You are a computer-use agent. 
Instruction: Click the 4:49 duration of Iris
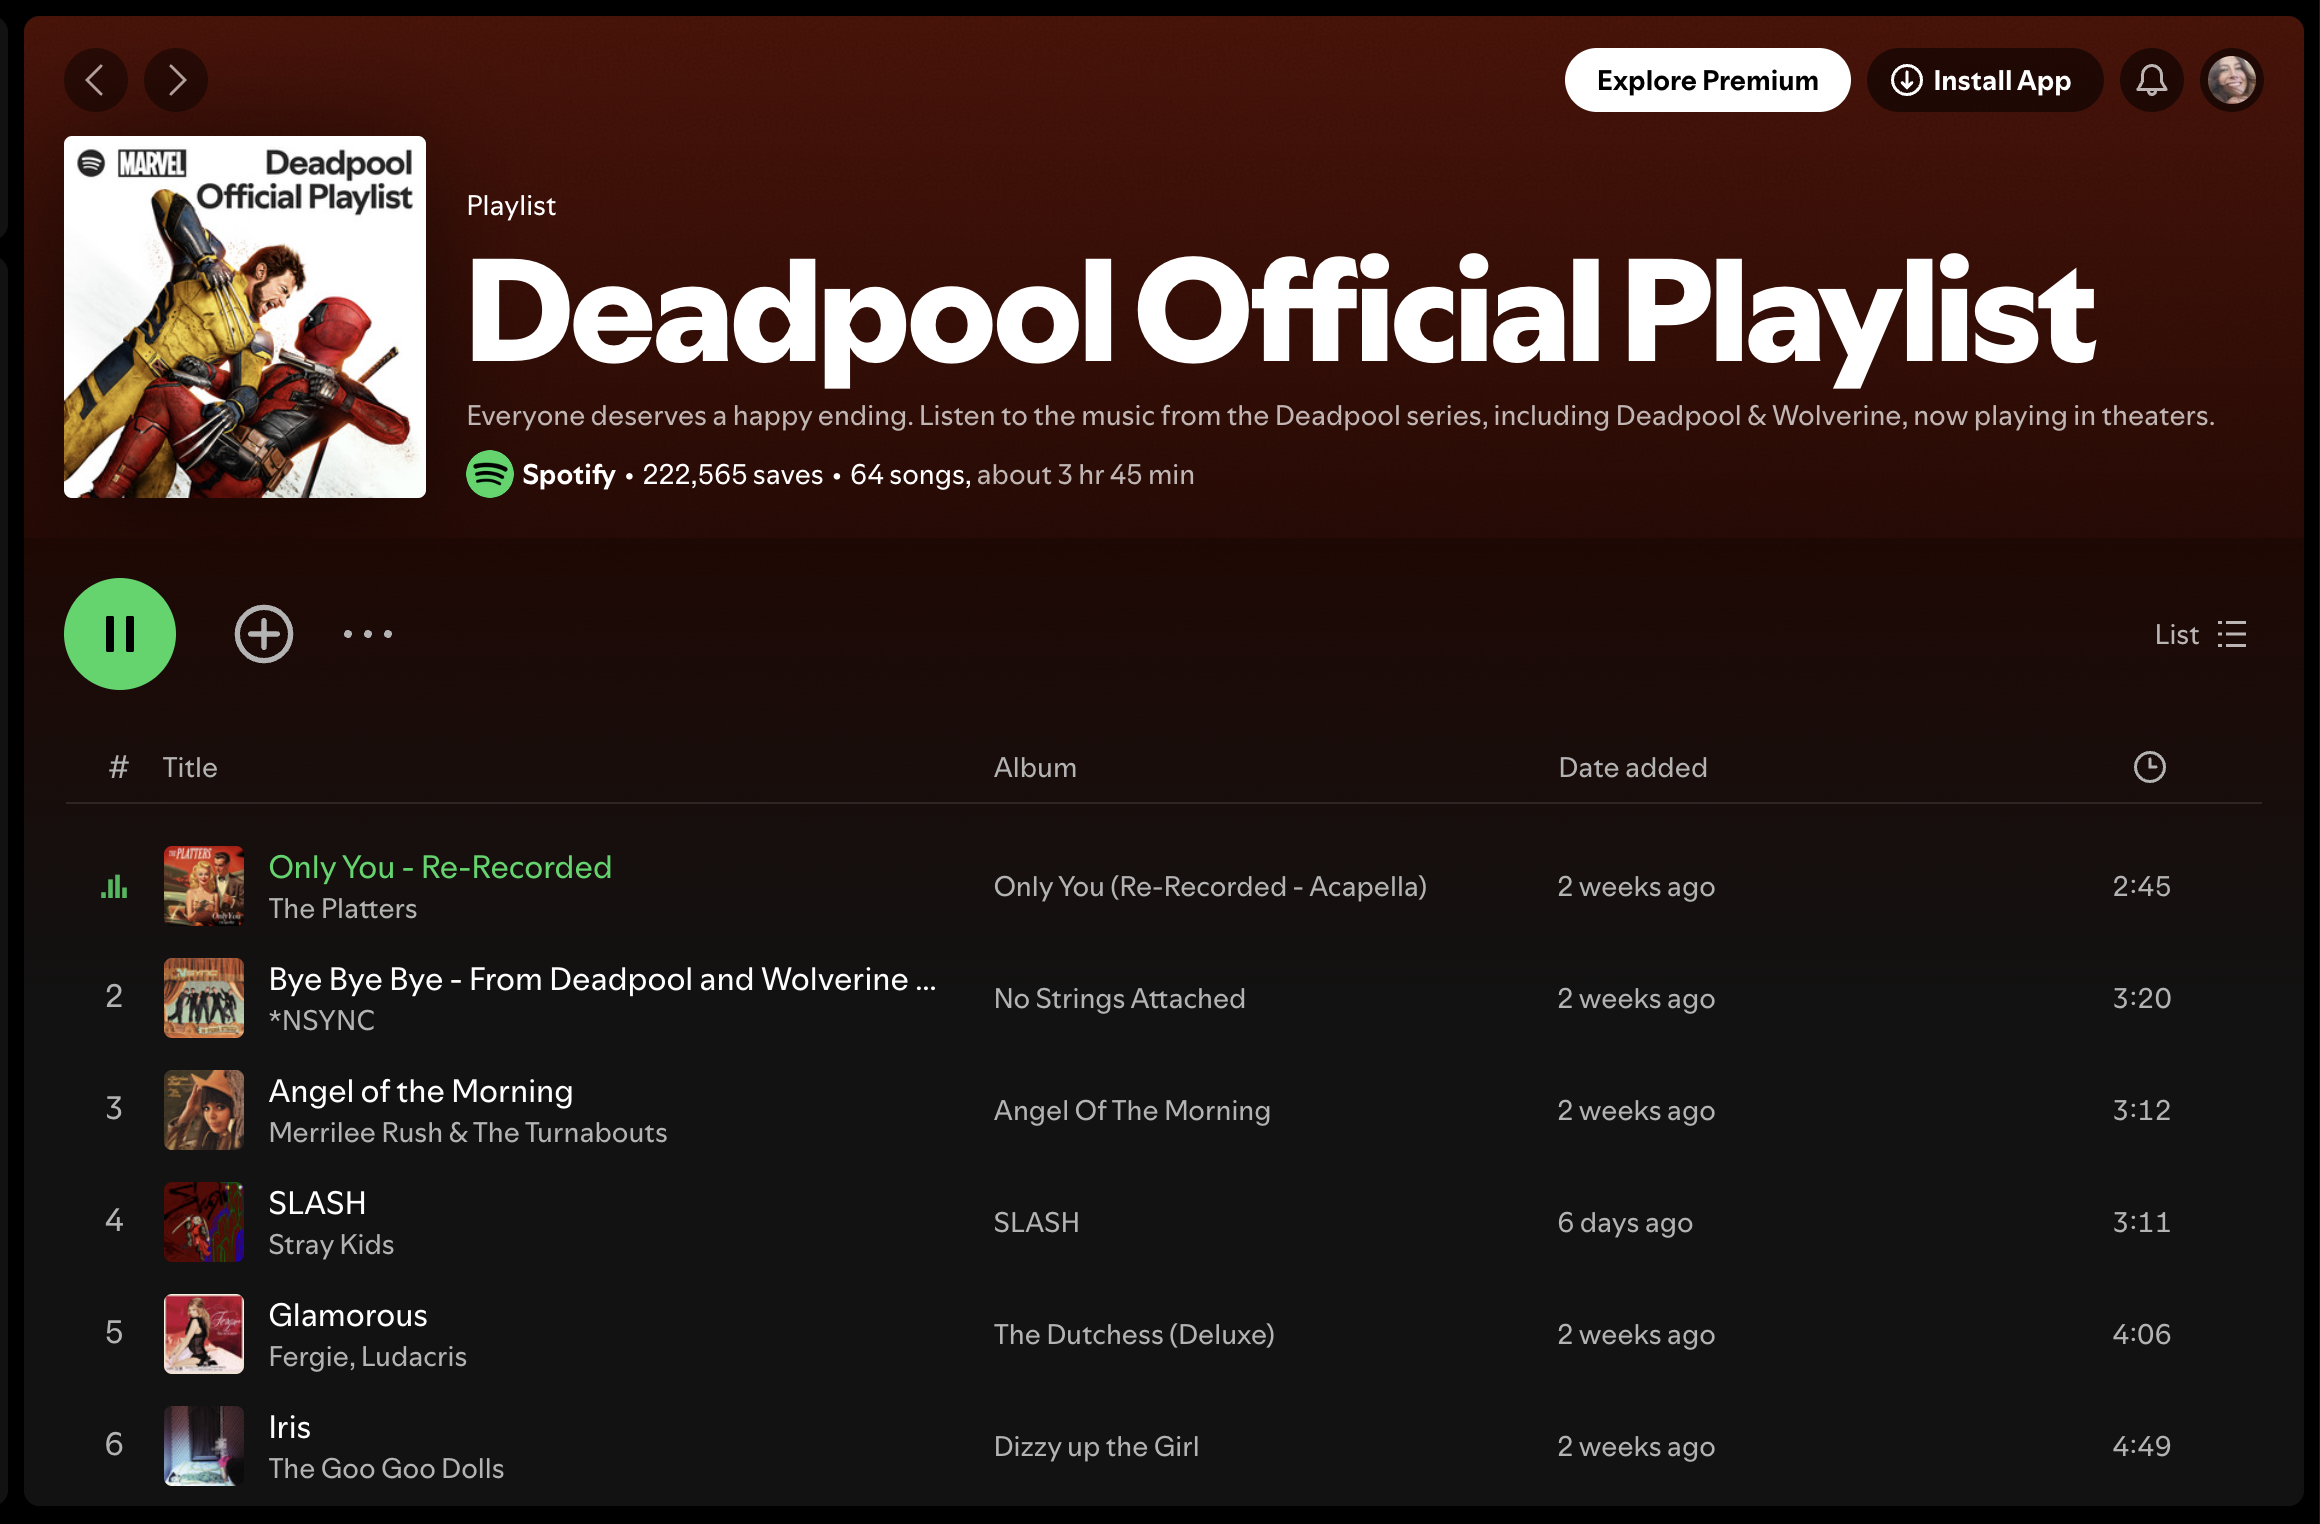coord(2141,1446)
